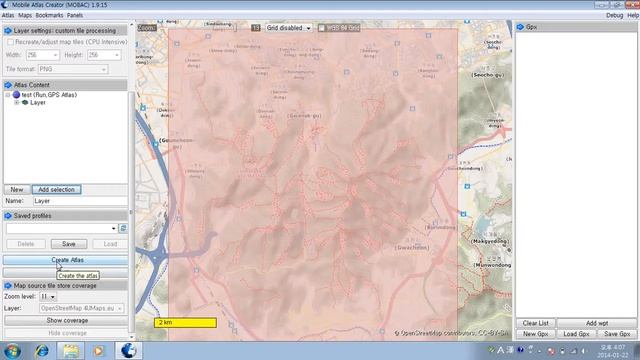Click the Add selection button

coord(56,190)
